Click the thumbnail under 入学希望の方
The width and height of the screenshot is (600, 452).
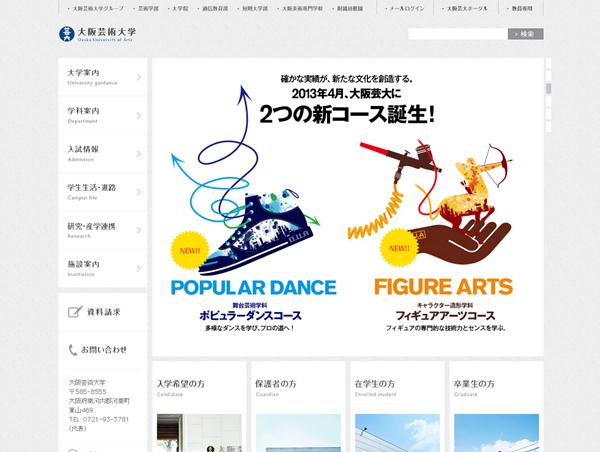(x=199, y=433)
